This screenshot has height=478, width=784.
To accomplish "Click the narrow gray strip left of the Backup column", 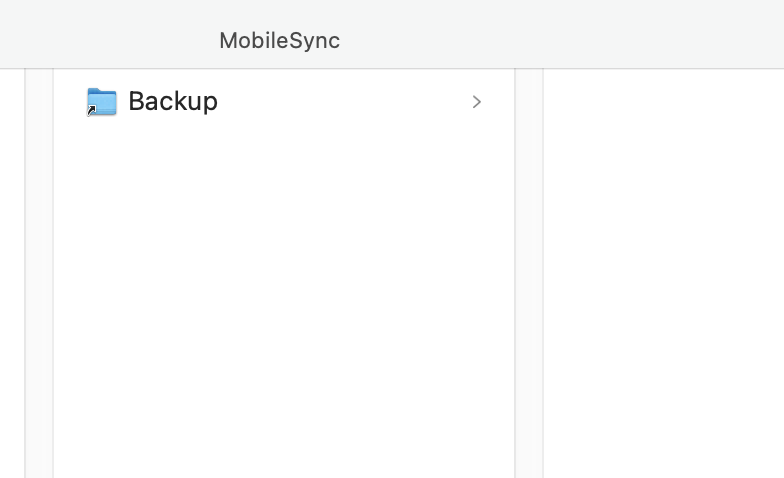I will (39, 273).
